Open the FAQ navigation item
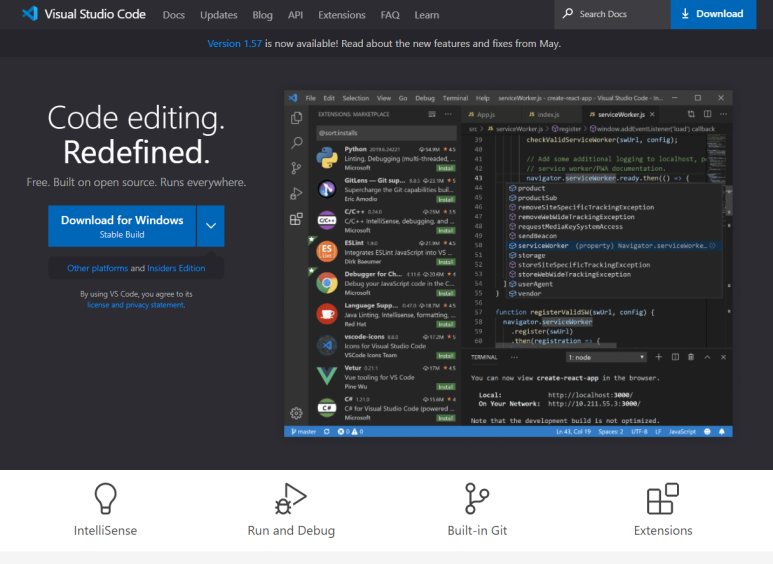This screenshot has height=564, width=773. tap(390, 15)
